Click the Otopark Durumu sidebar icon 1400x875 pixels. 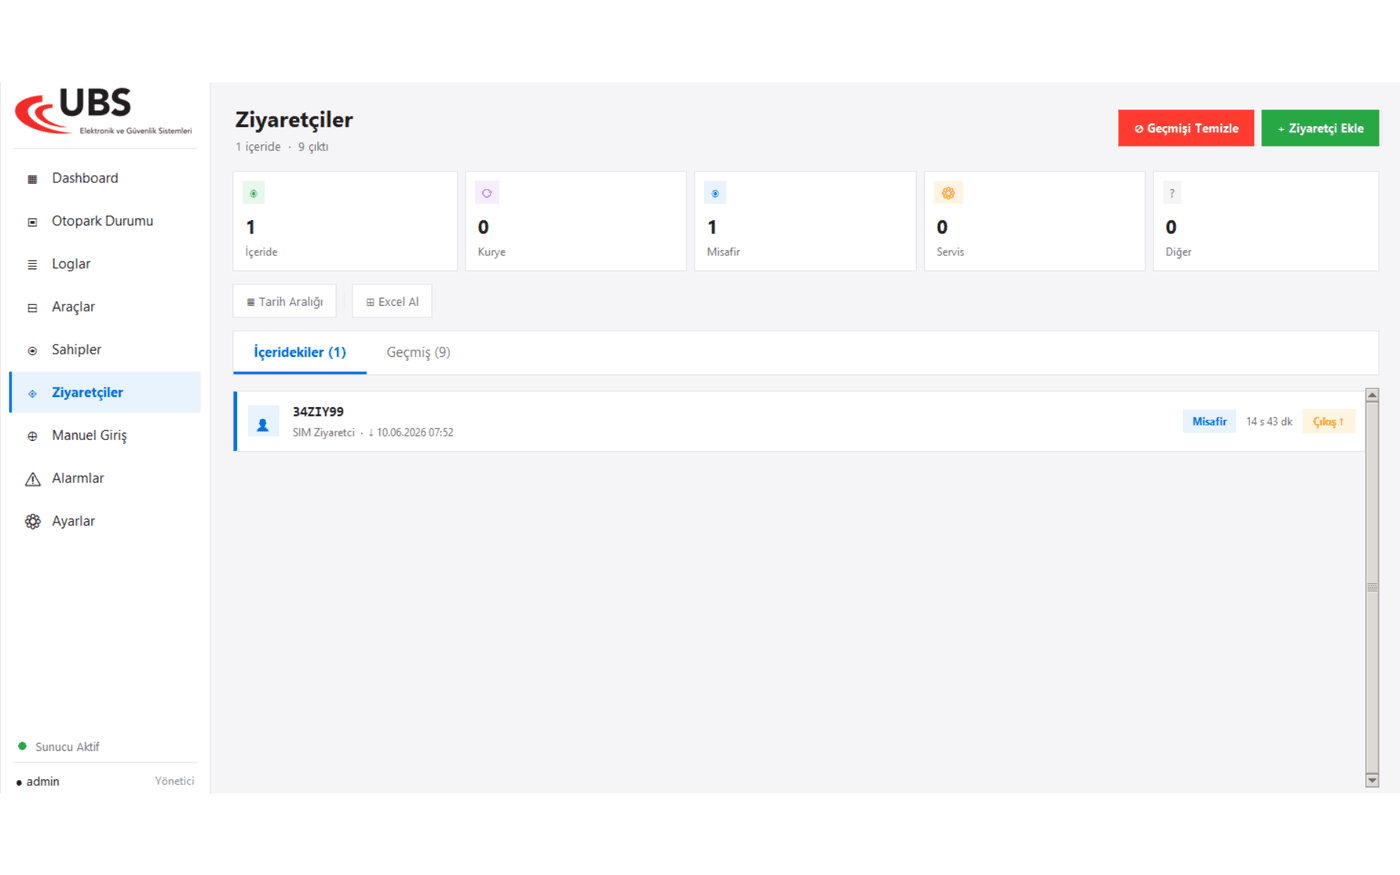tap(32, 222)
